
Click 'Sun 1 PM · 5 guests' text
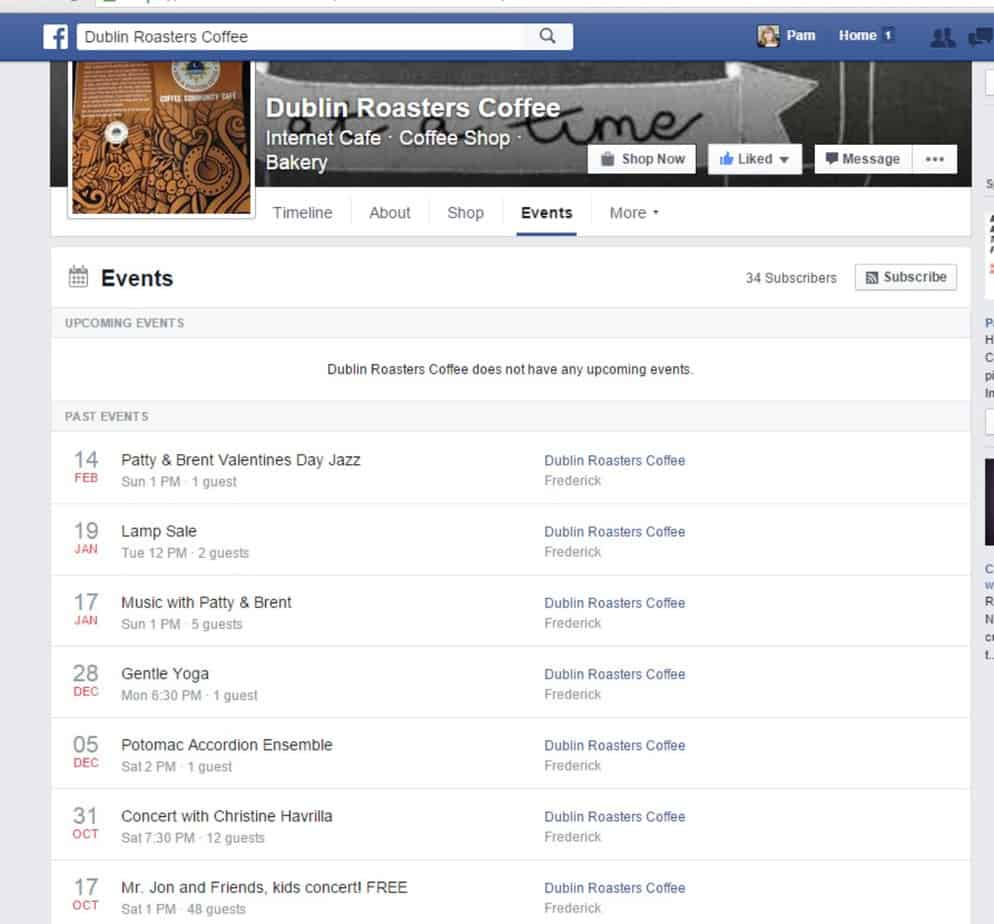pos(181,624)
